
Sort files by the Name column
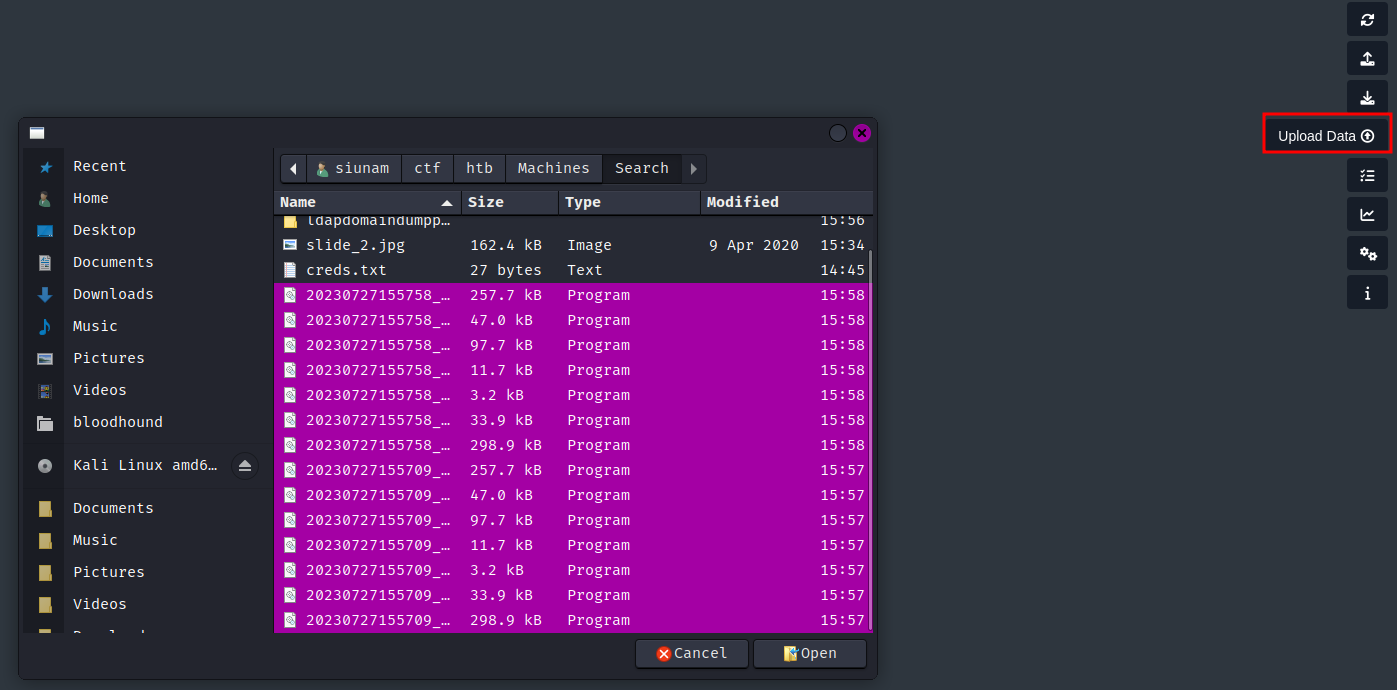pos(367,202)
